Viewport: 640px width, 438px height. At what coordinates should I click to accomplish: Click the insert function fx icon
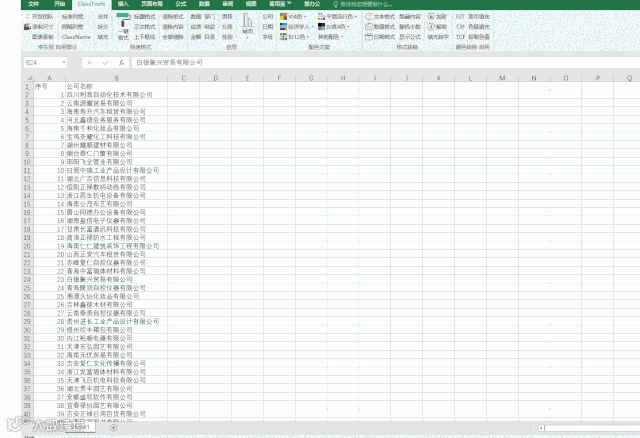point(121,62)
